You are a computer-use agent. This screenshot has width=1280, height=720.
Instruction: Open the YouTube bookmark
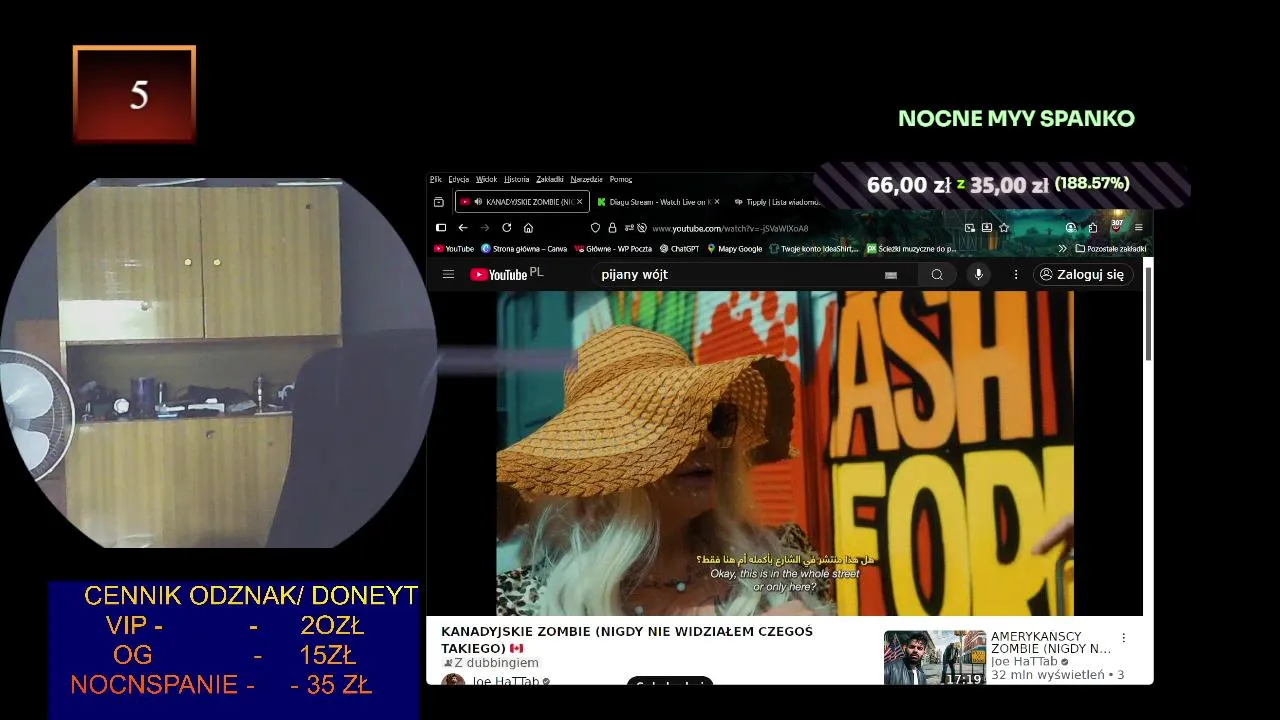[x=454, y=249]
